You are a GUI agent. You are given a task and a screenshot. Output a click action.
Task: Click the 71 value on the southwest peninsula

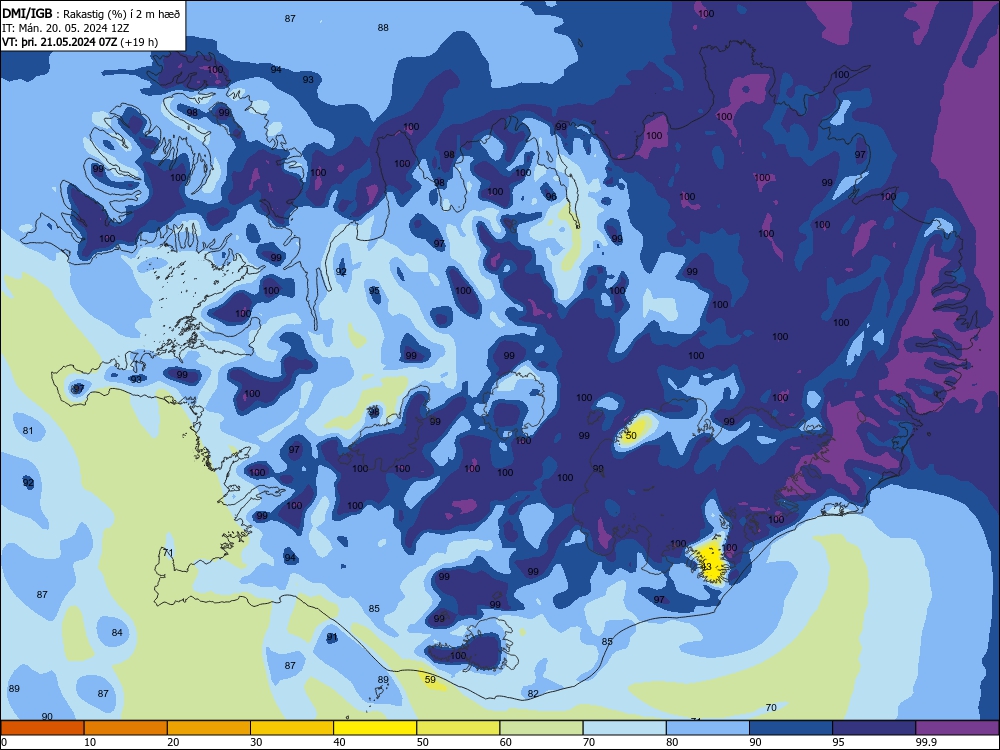click(168, 552)
